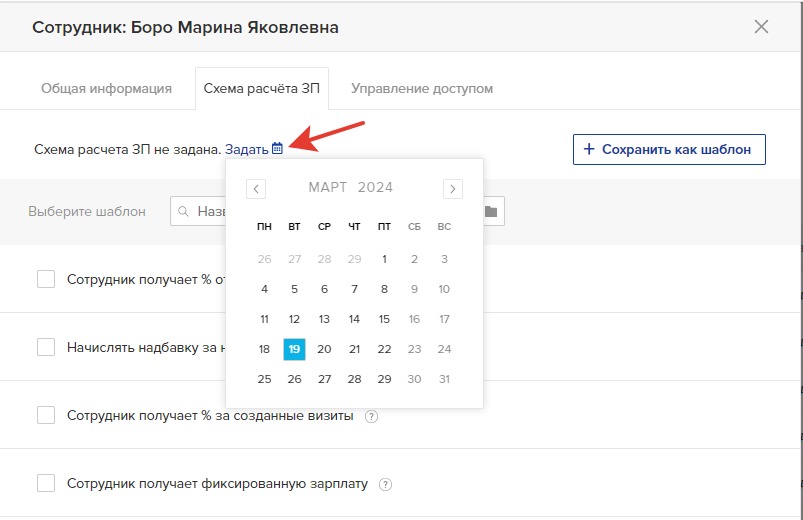Click the search magnifier in template field

point(183,211)
